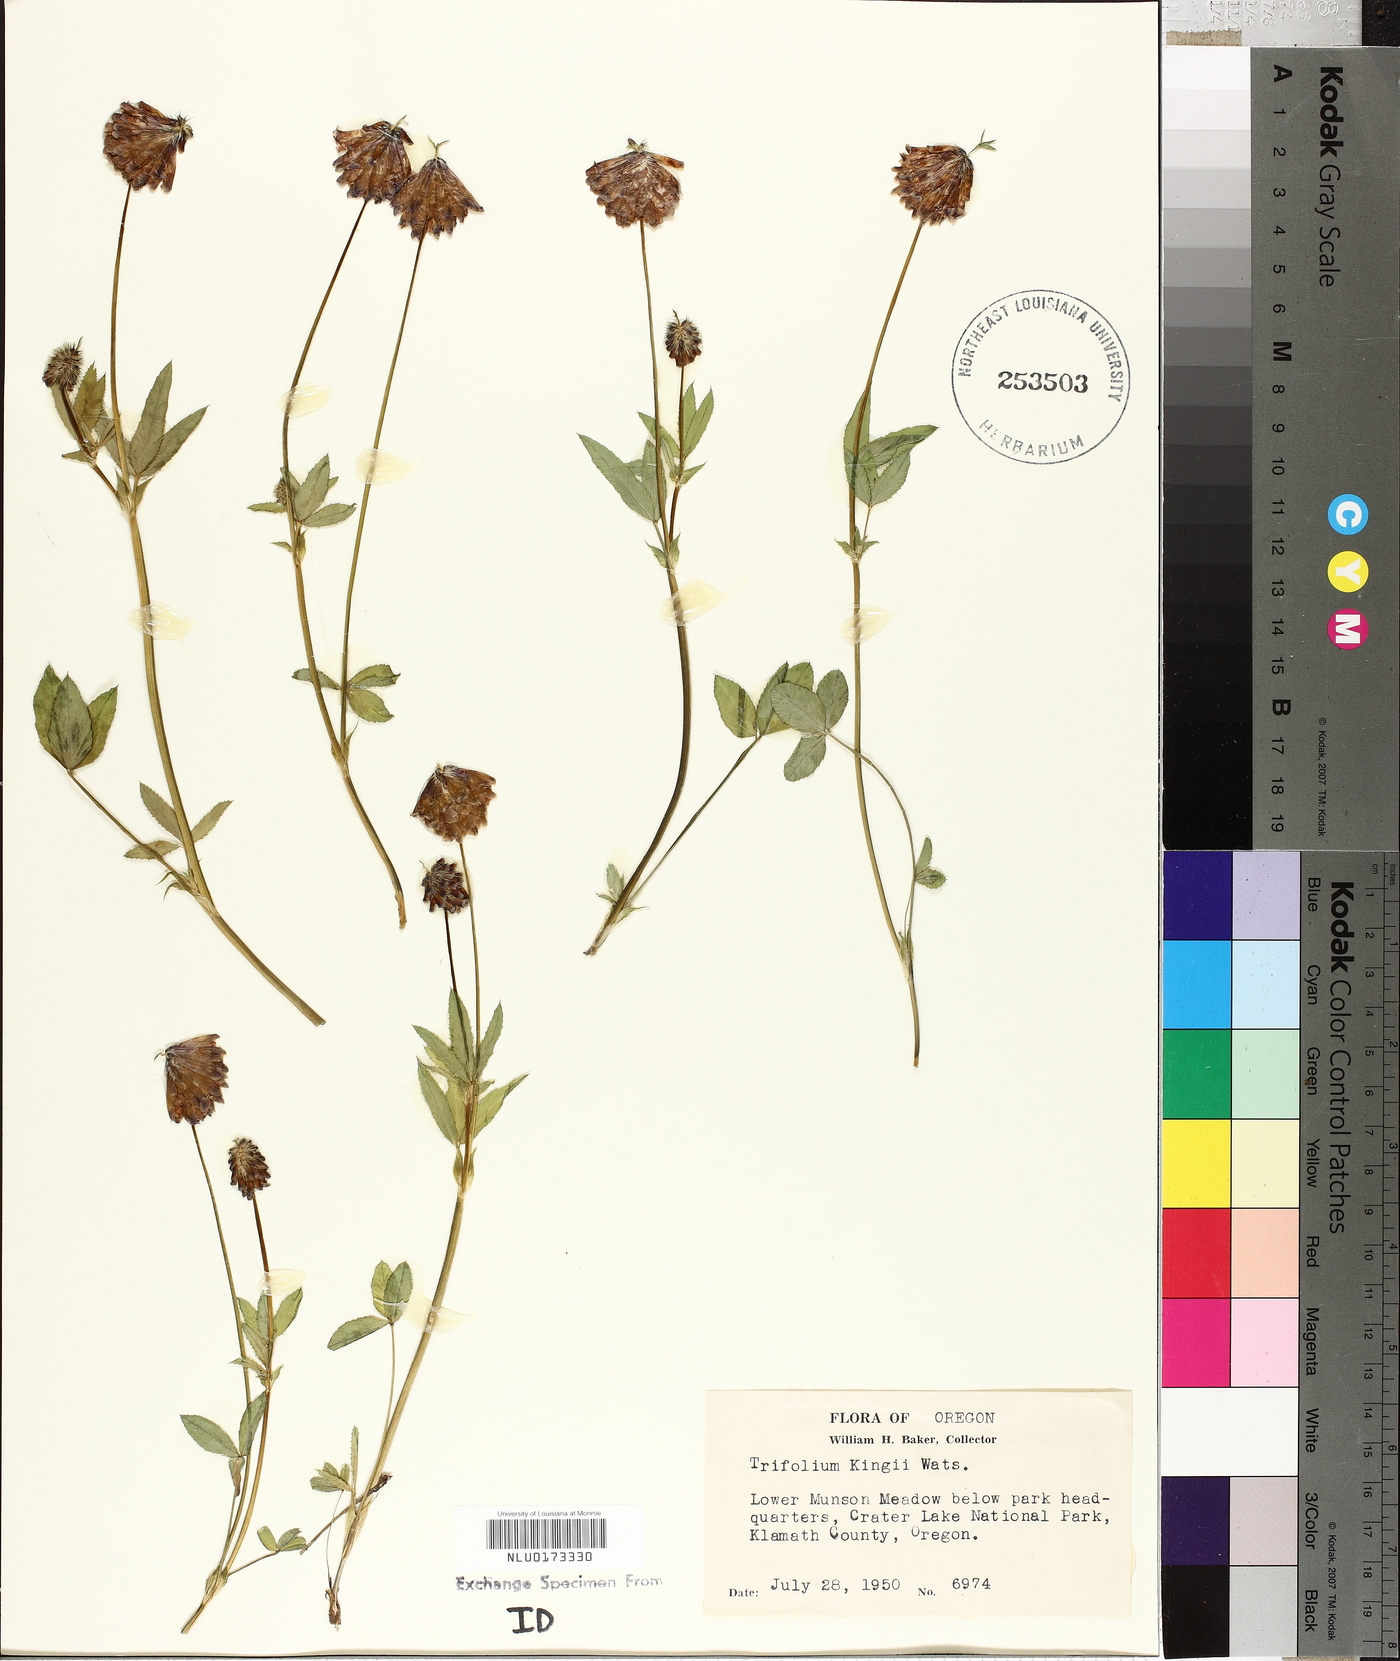Click collection number 6974

pyautogui.click(x=971, y=1583)
